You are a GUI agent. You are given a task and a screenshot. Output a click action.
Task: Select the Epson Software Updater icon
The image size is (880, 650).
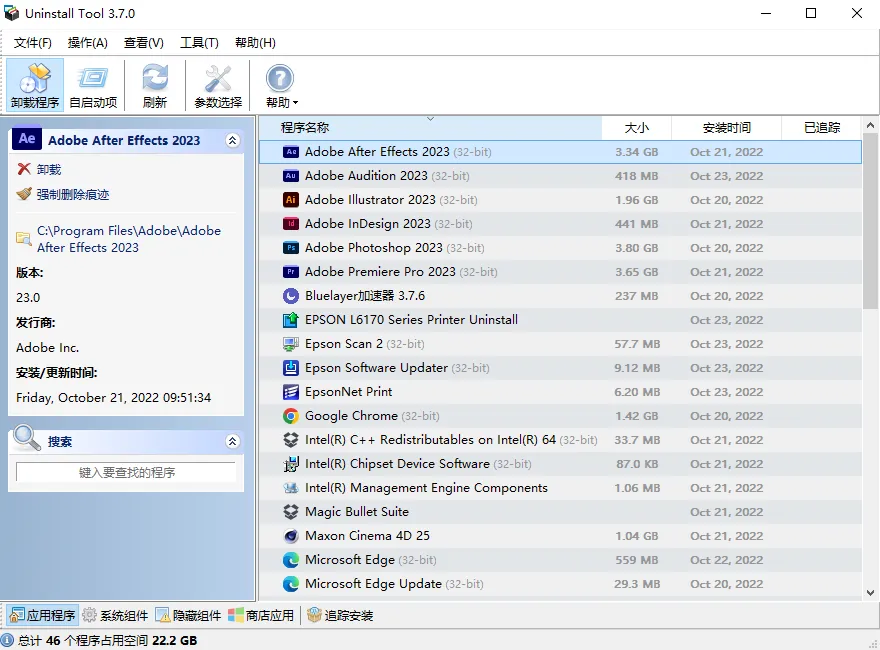291,368
